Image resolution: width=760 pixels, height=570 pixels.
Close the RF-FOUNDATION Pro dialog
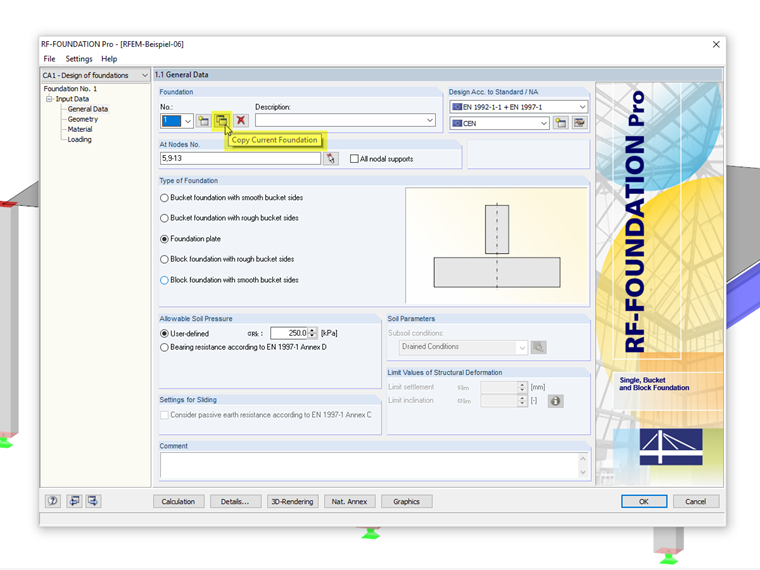[x=716, y=45]
